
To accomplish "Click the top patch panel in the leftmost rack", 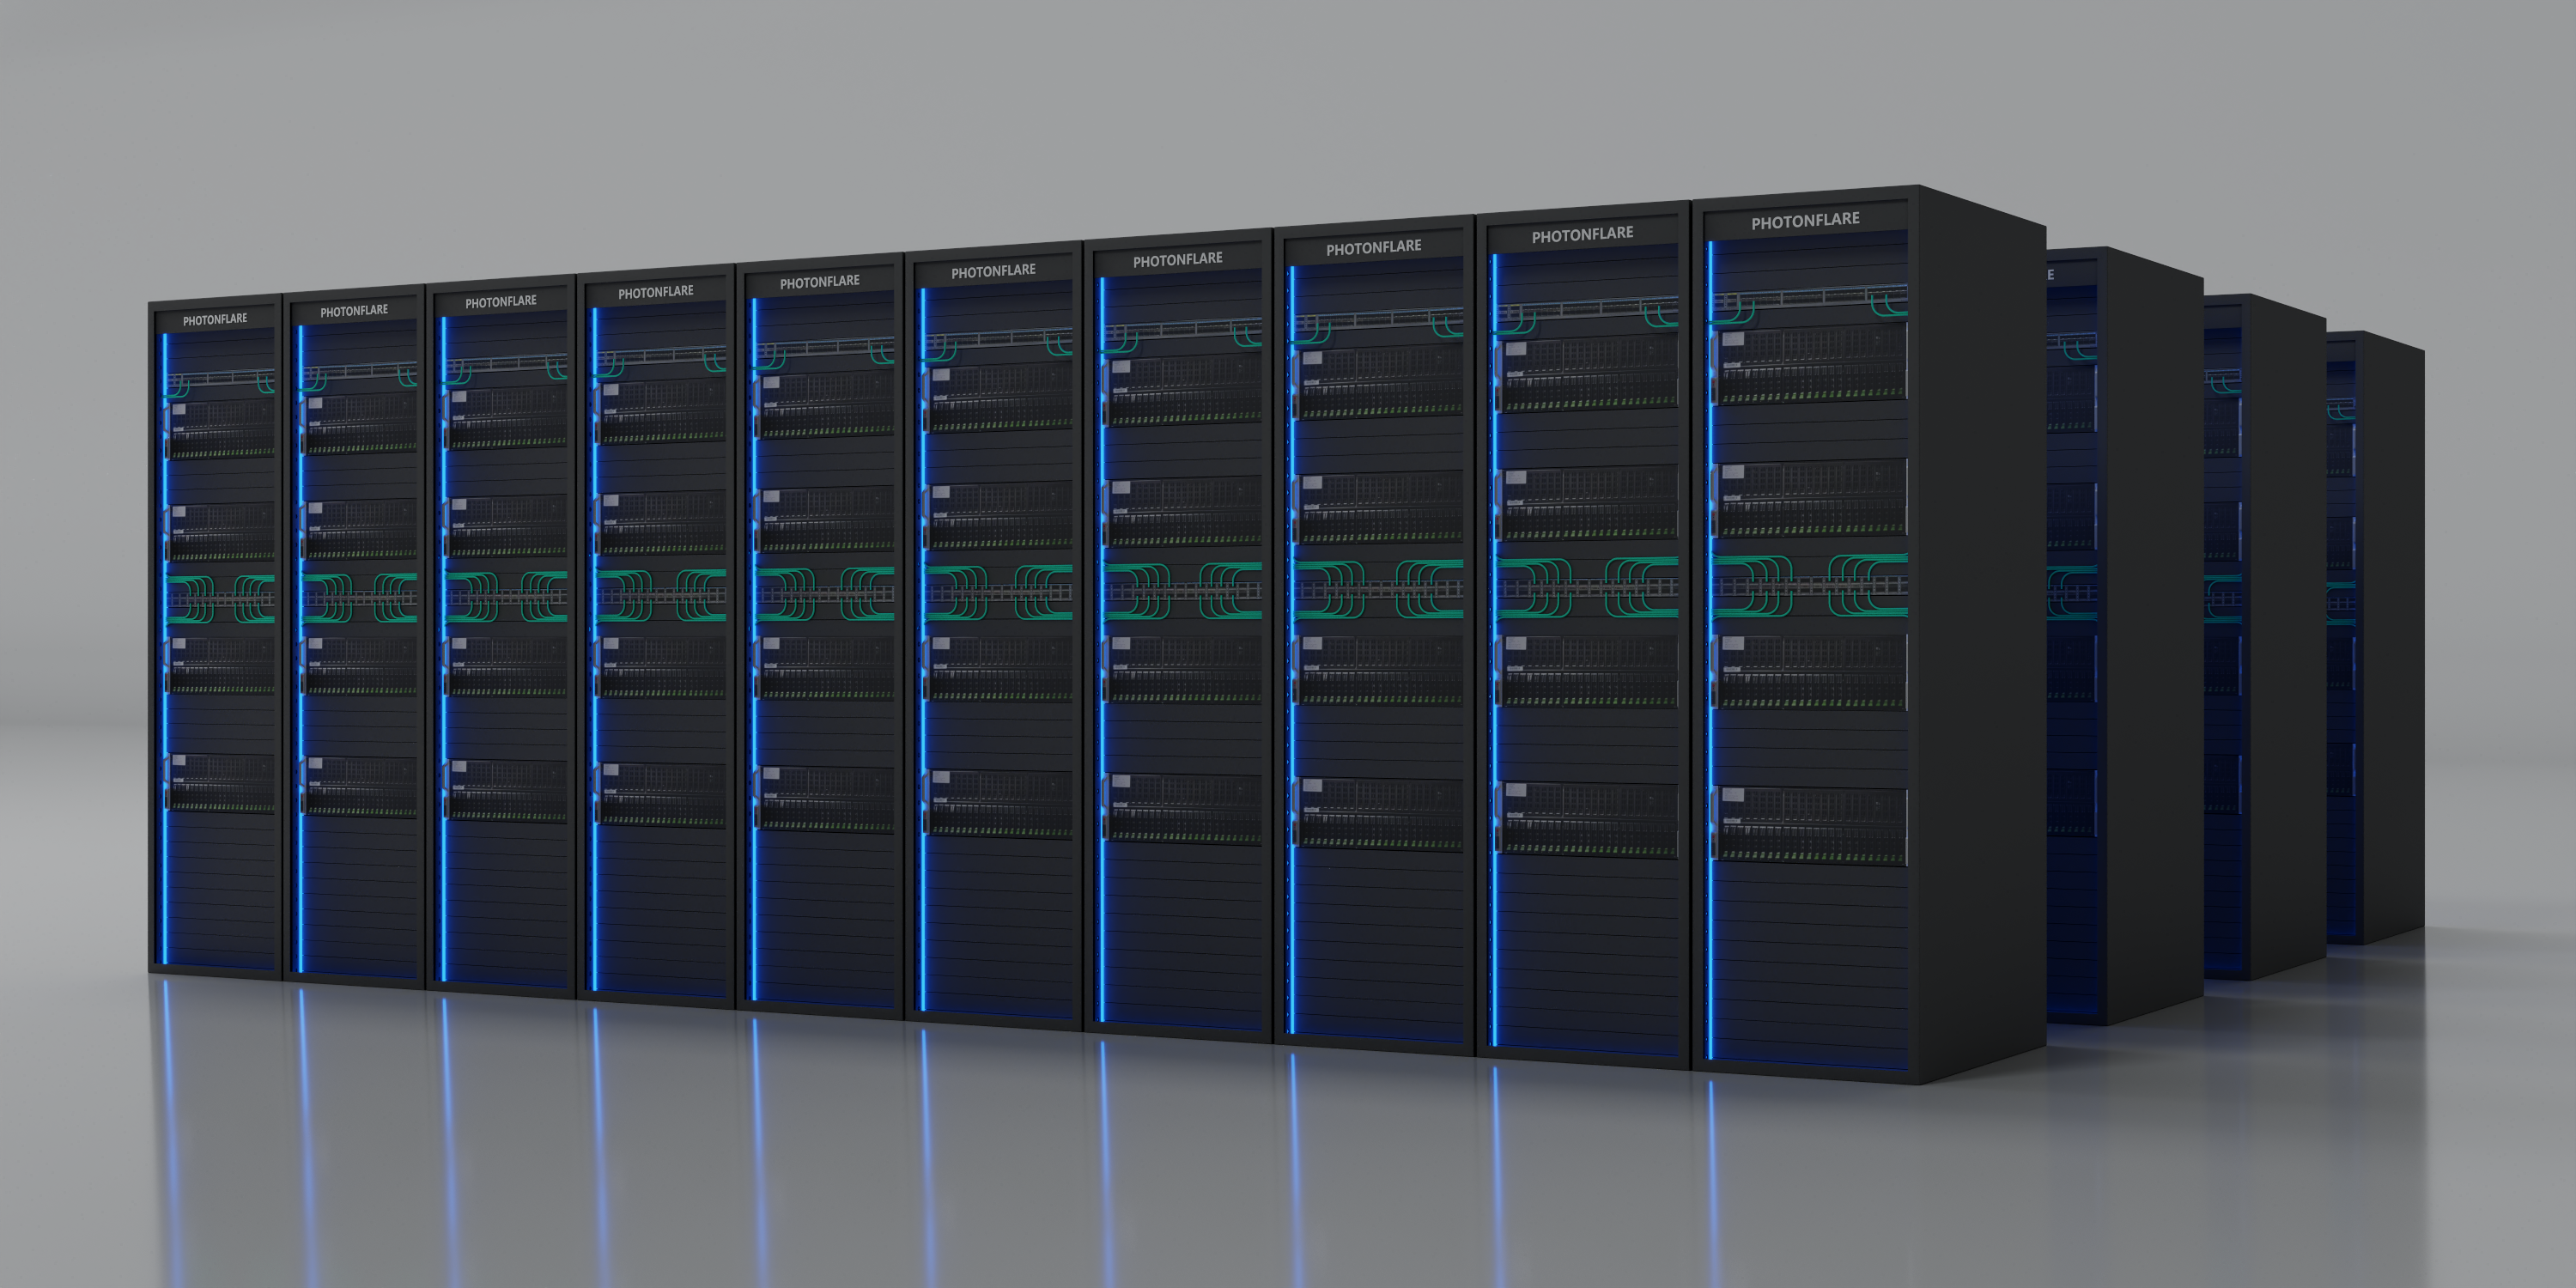I will 221,379.
